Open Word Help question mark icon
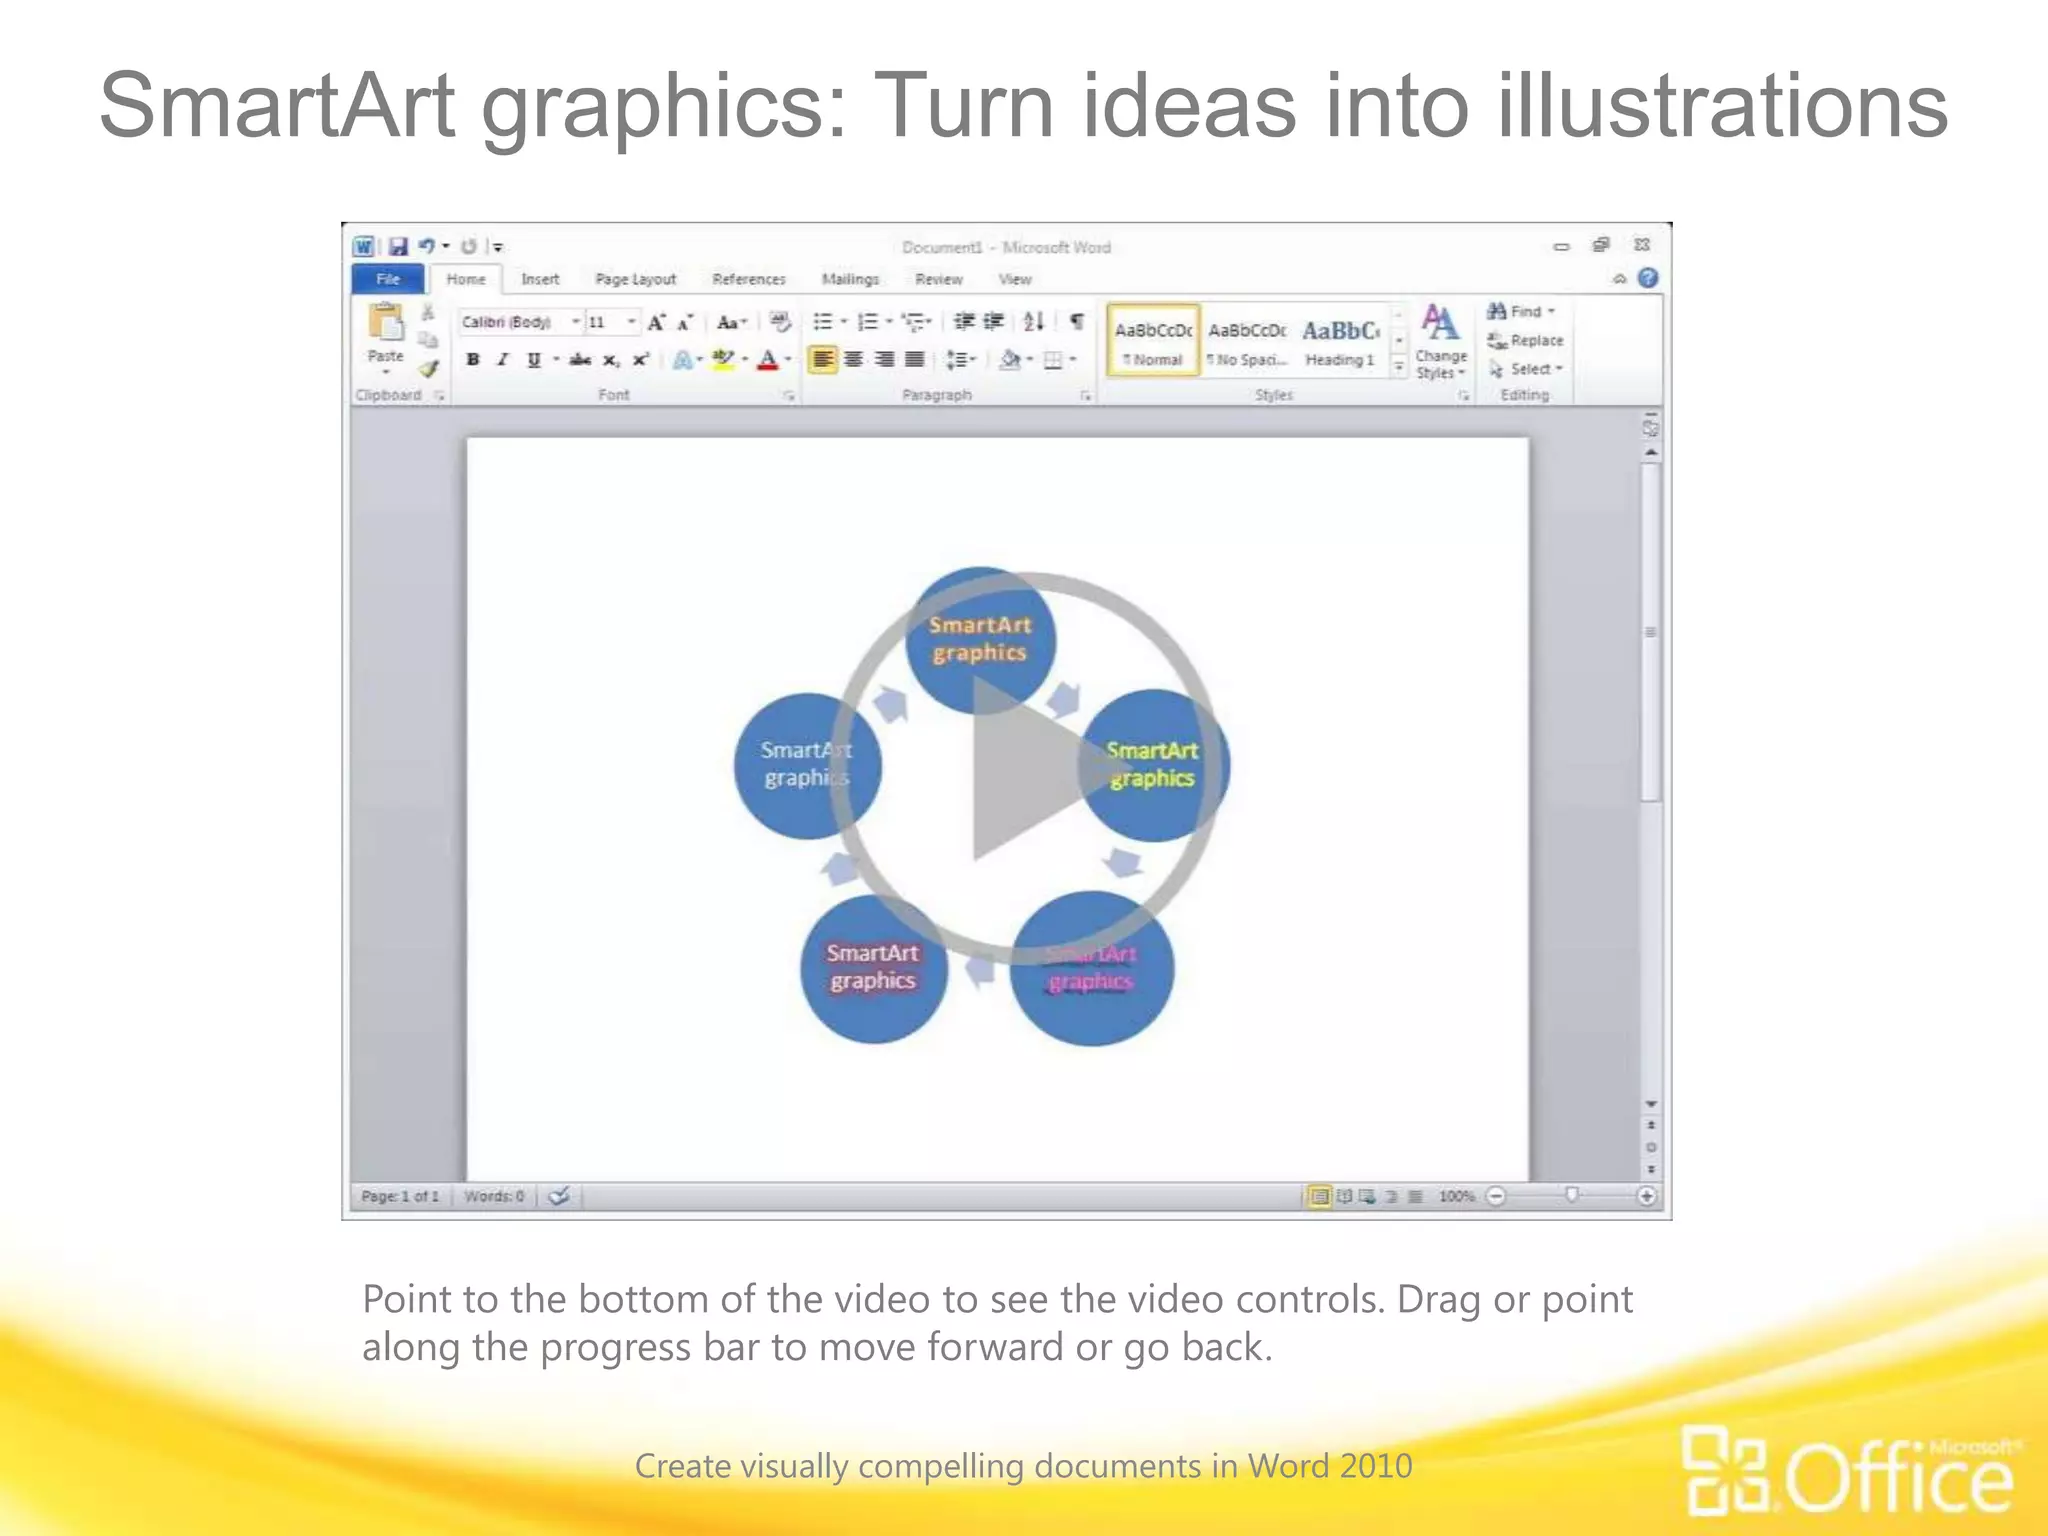Screen dimensions: 2048x1536 (x=1648, y=278)
